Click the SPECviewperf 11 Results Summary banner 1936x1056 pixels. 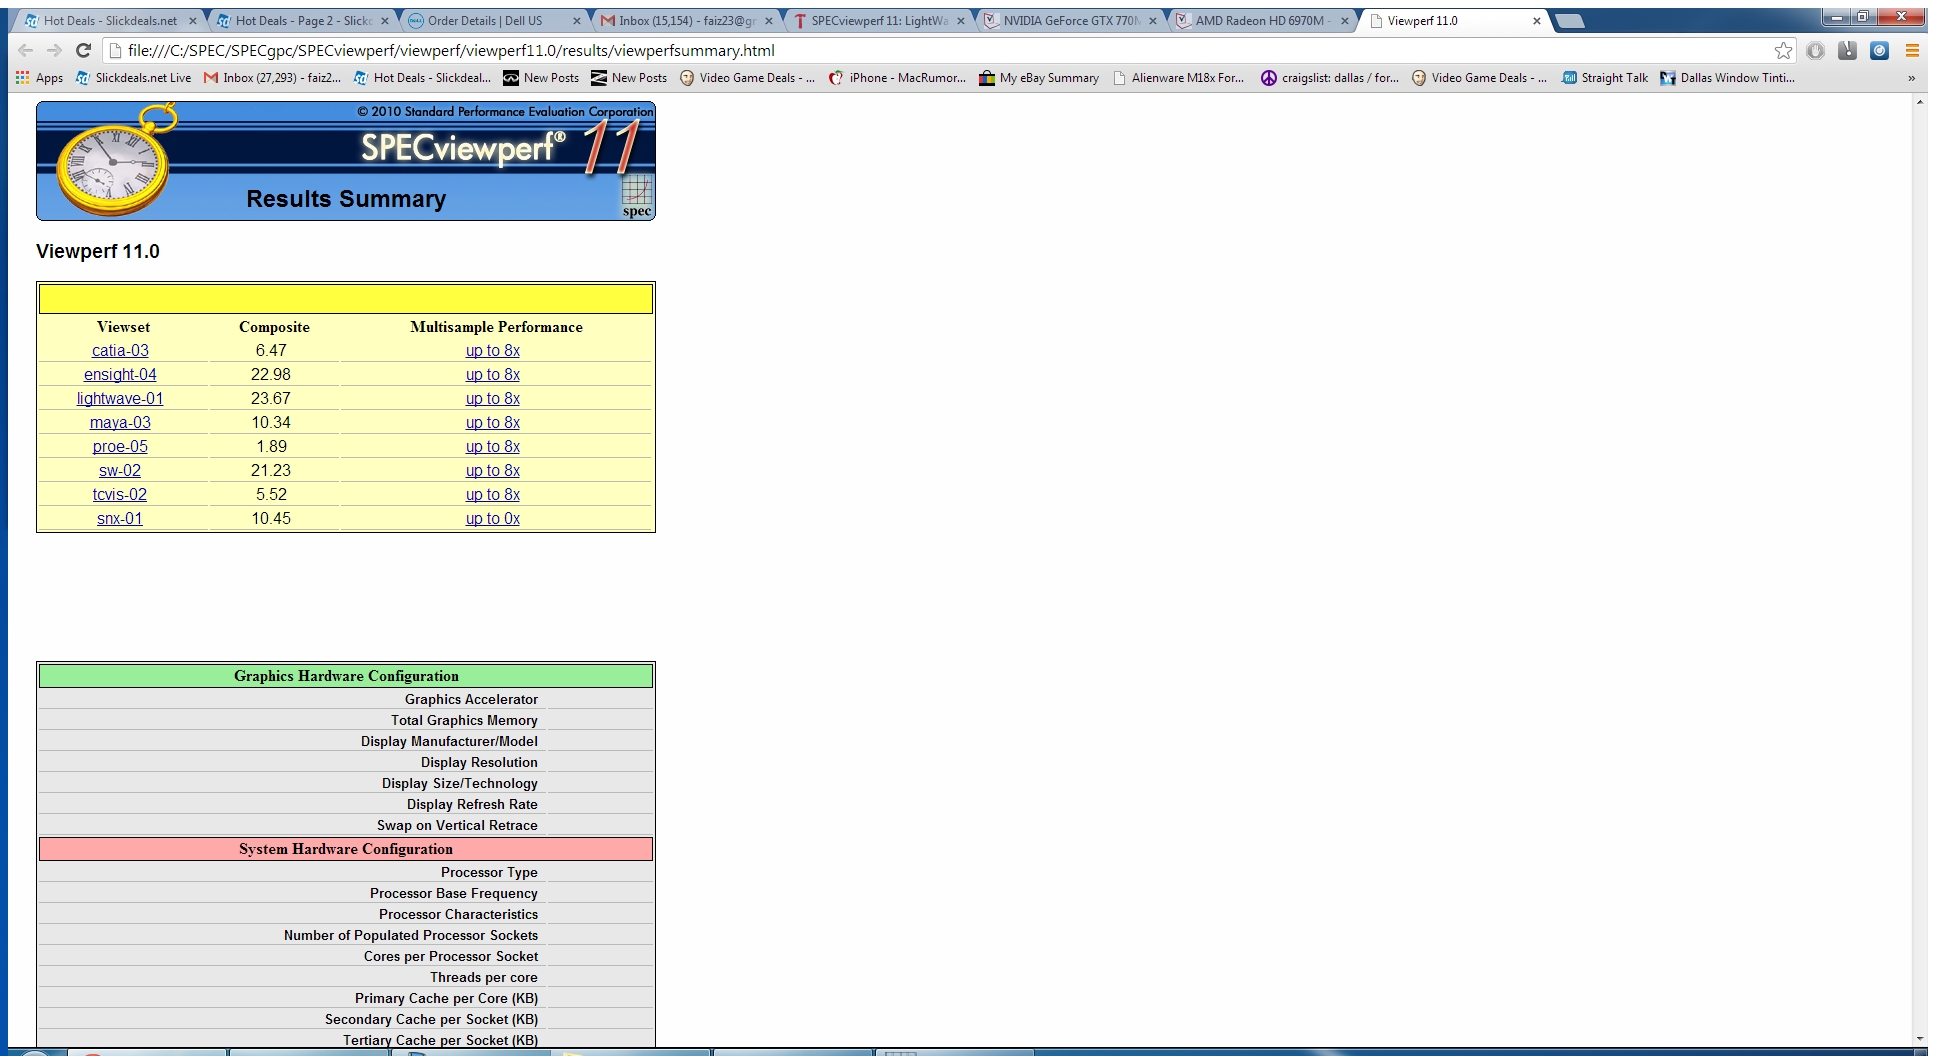[x=346, y=161]
